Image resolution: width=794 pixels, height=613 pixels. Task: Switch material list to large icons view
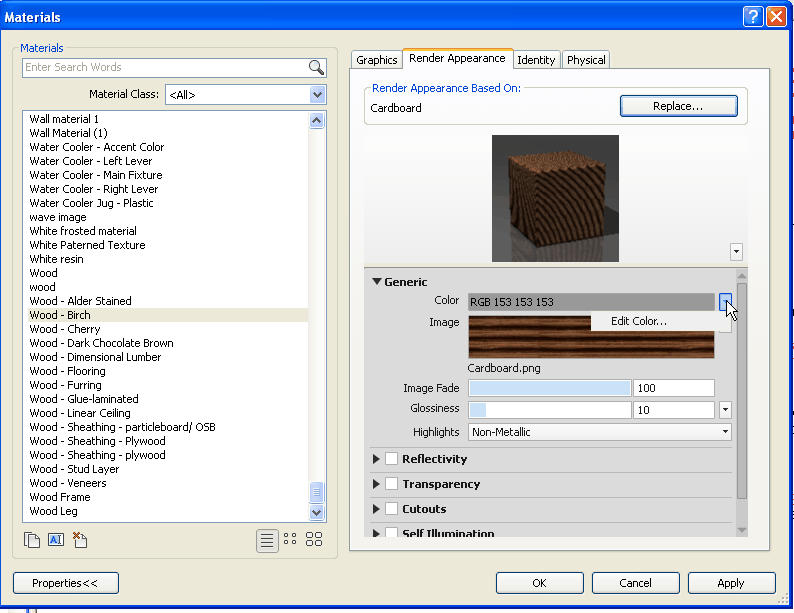[x=314, y=540]
